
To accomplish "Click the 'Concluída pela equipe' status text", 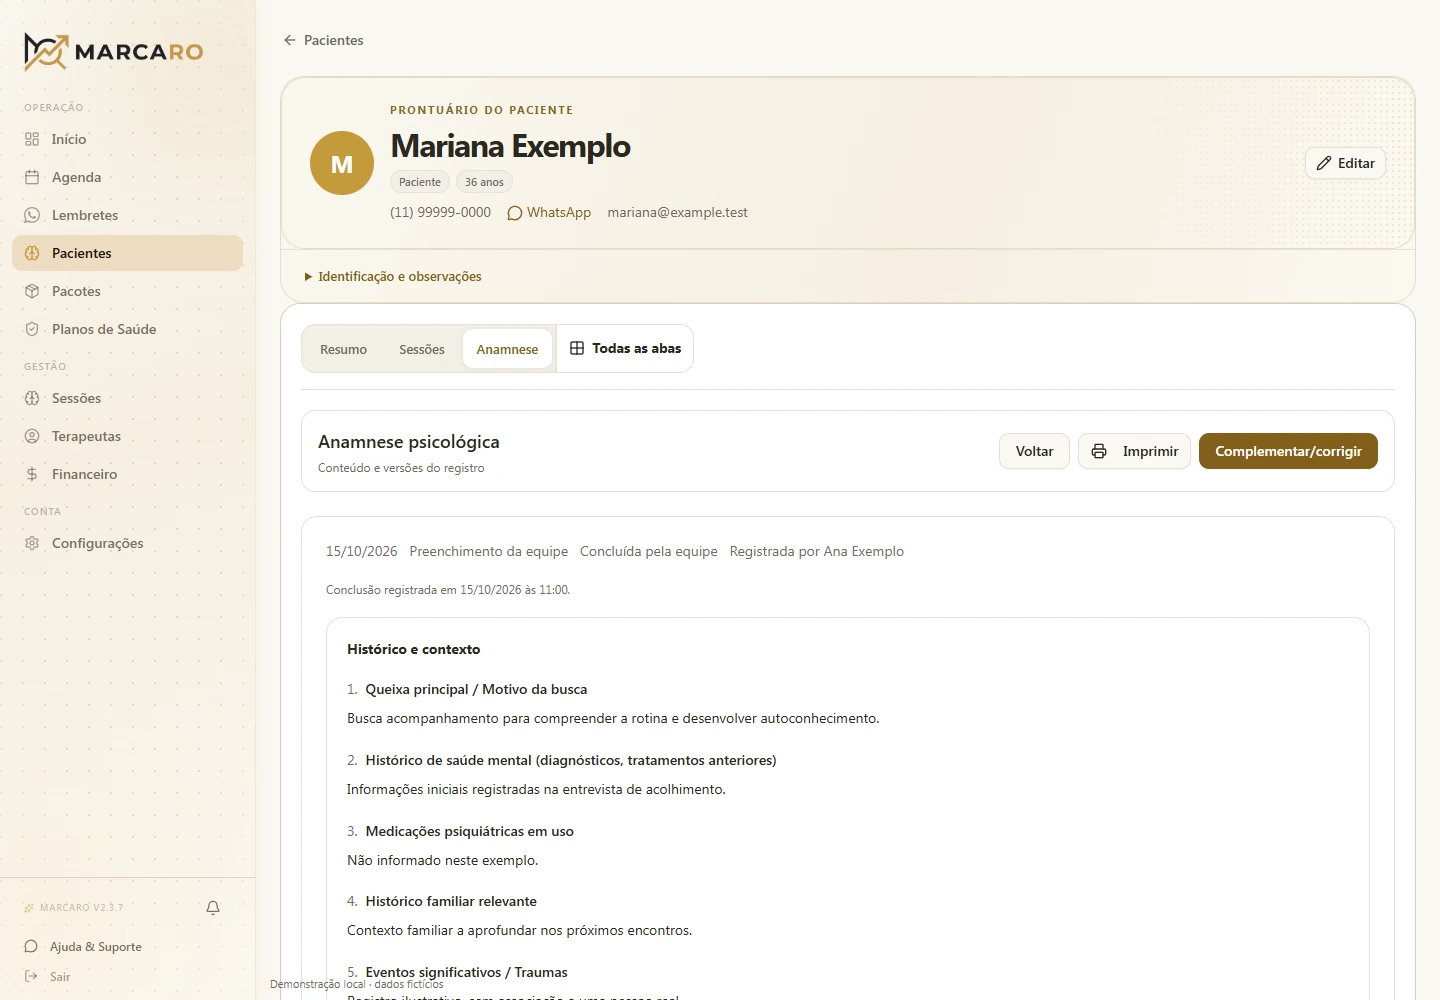I will pyautogui.click(x=649, y=551).
